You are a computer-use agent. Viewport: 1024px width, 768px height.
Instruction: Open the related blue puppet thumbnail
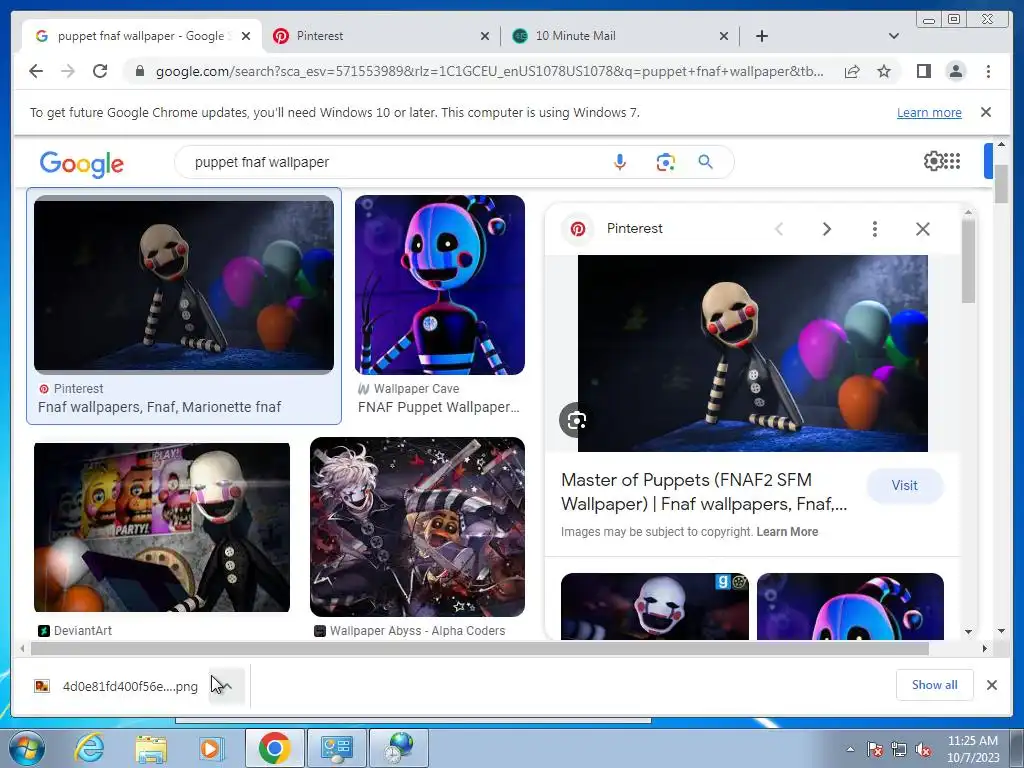point(850,606)
